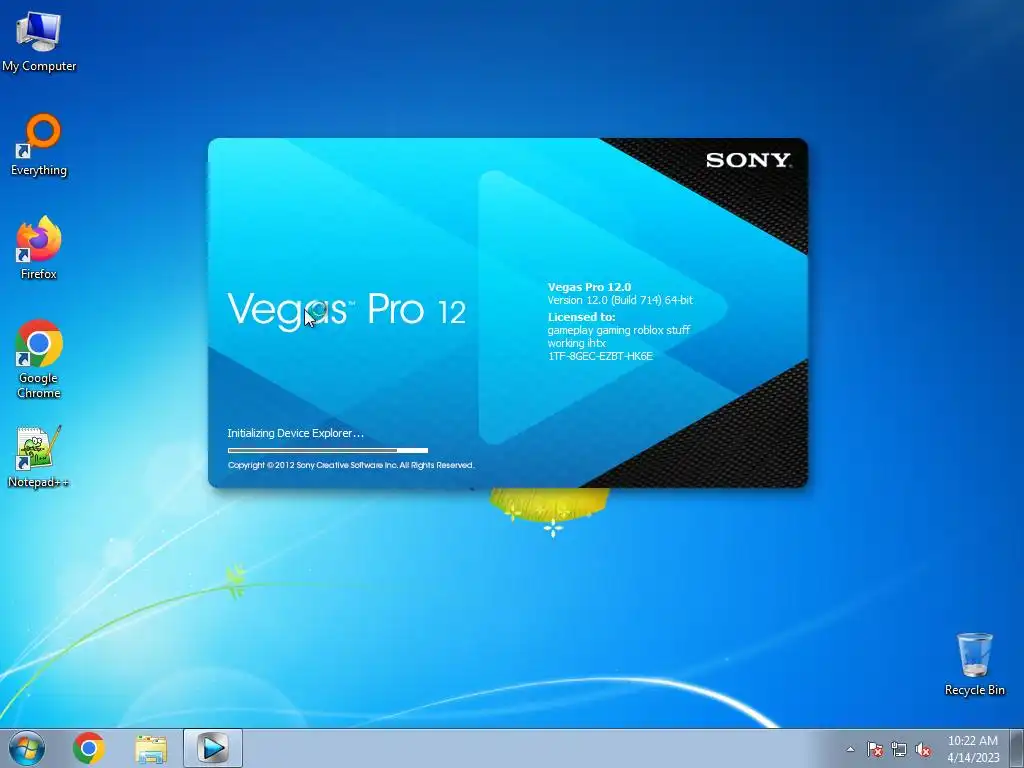Click the network status tray icon
This screenshot has height=768, width=1024.
pos(899,749)
